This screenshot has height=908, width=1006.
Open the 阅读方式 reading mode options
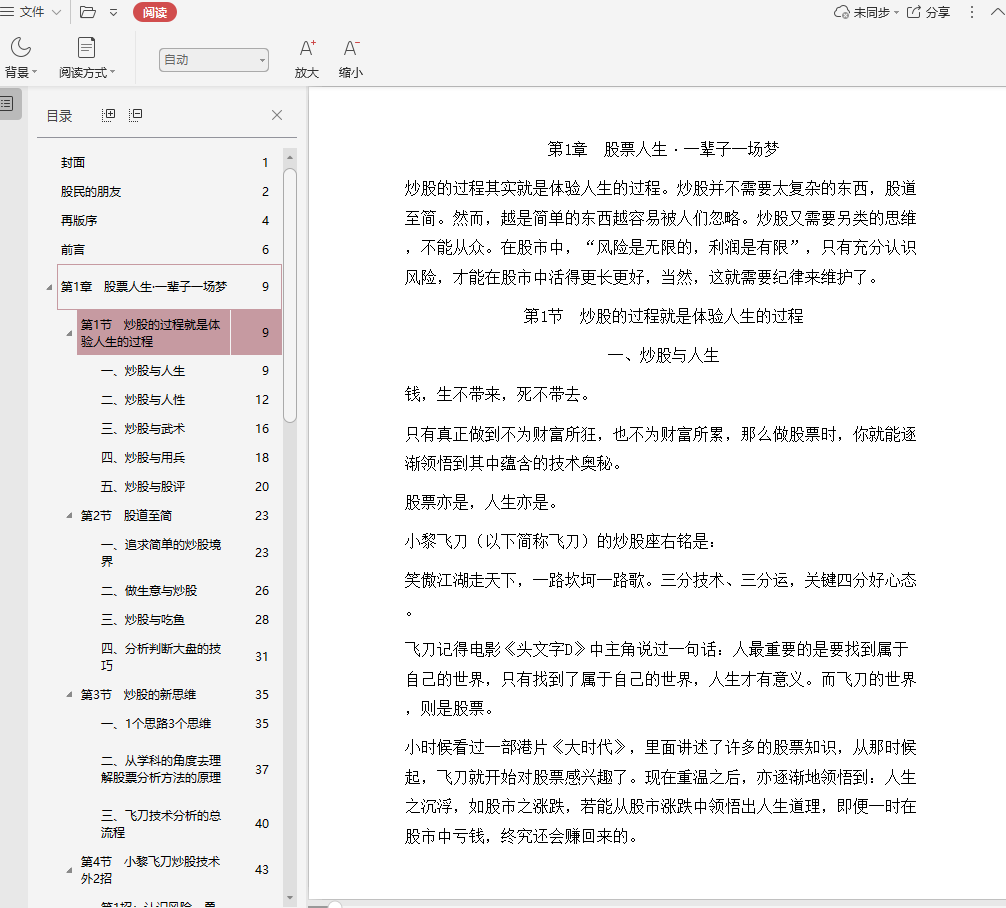tap(87, 58)
